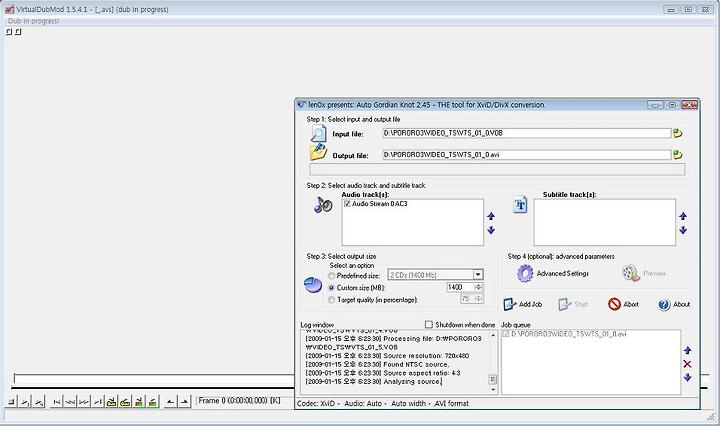Enable Shutdown when done checkbox
This screenshot has height=426, width=720.
click(428, 325)
